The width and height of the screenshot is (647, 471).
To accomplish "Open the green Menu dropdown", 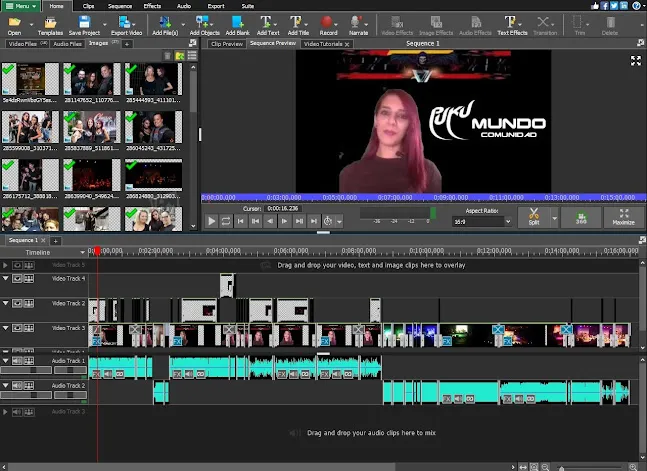I will (21, 5).
